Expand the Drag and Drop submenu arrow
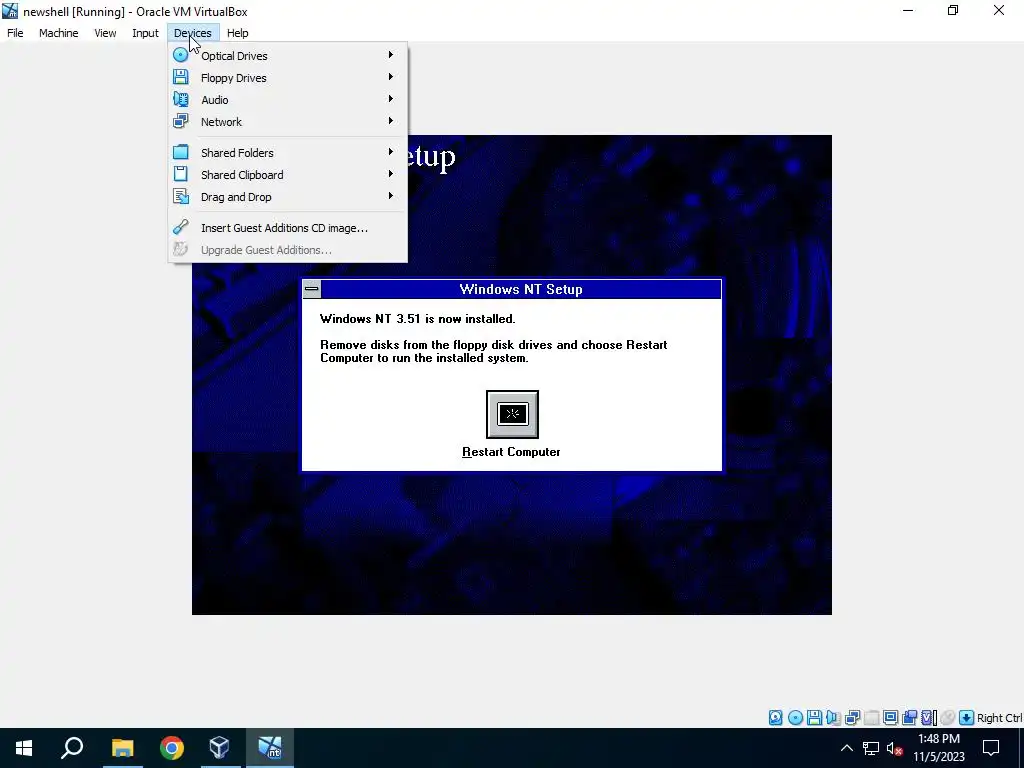This screenshot has width=1024, height=768. (x=391, y=196)
